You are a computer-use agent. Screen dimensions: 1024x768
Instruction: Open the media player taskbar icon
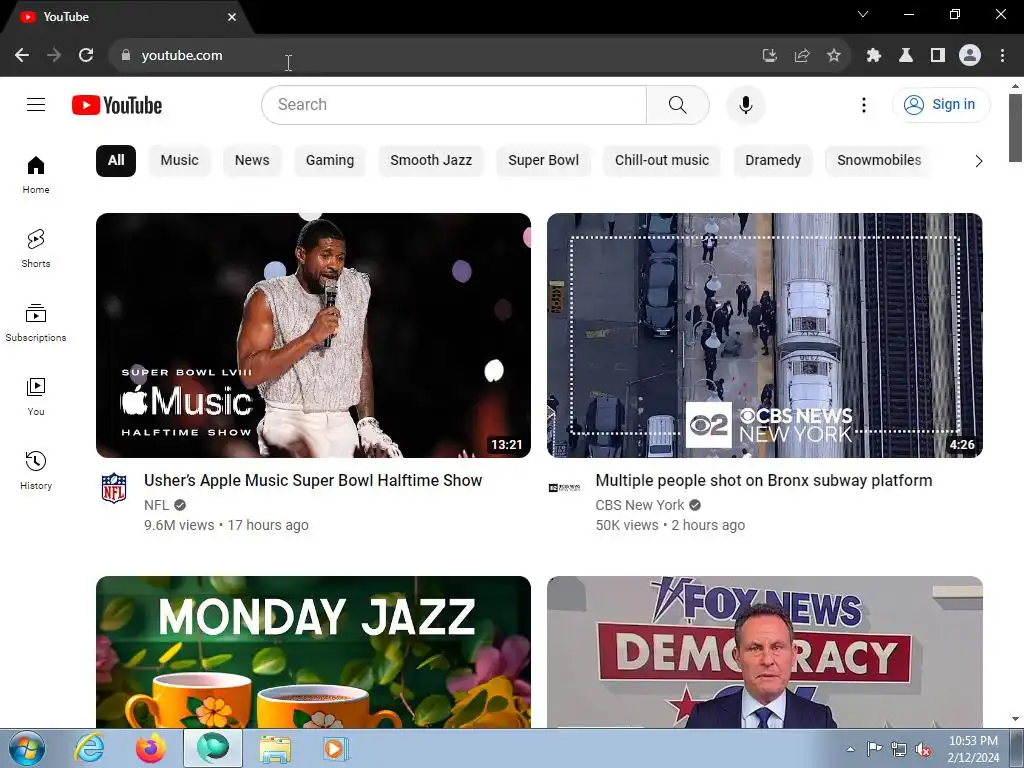(336, 748)
